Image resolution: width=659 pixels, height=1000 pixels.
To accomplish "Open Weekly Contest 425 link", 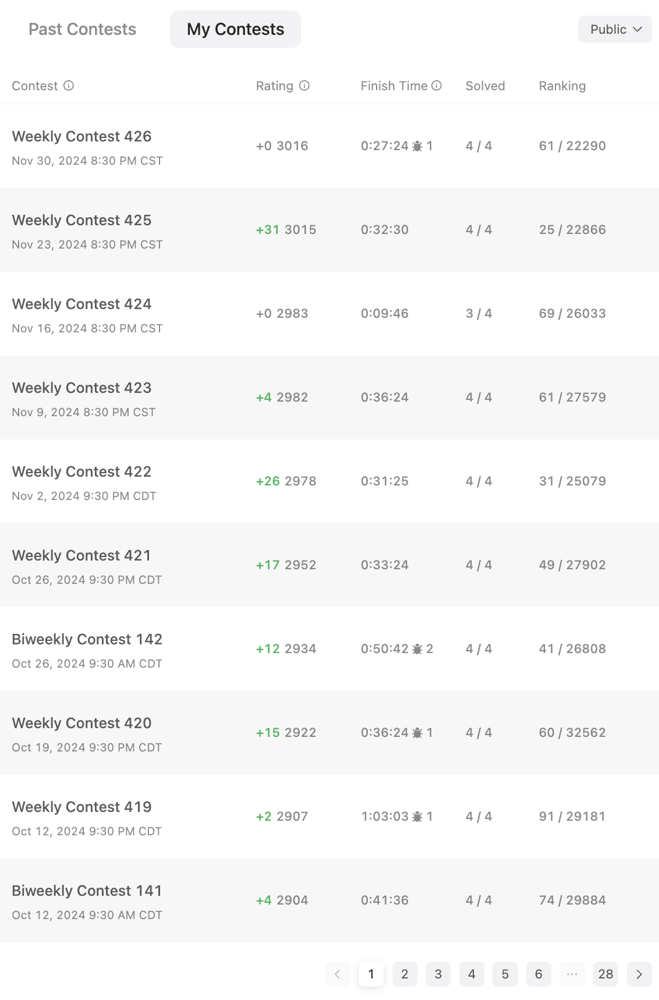I will 82,220.
